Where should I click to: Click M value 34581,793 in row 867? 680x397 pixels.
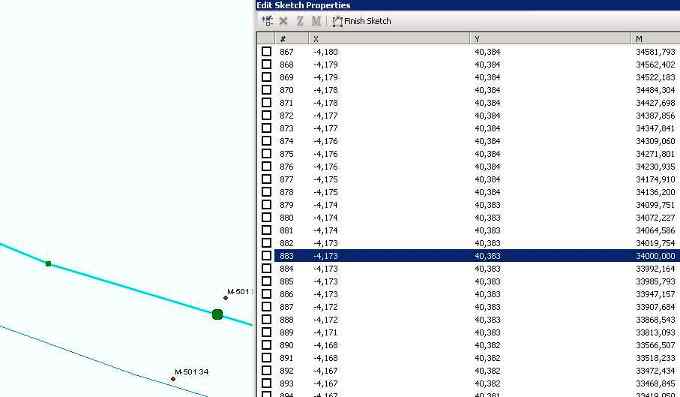point(655,52)
